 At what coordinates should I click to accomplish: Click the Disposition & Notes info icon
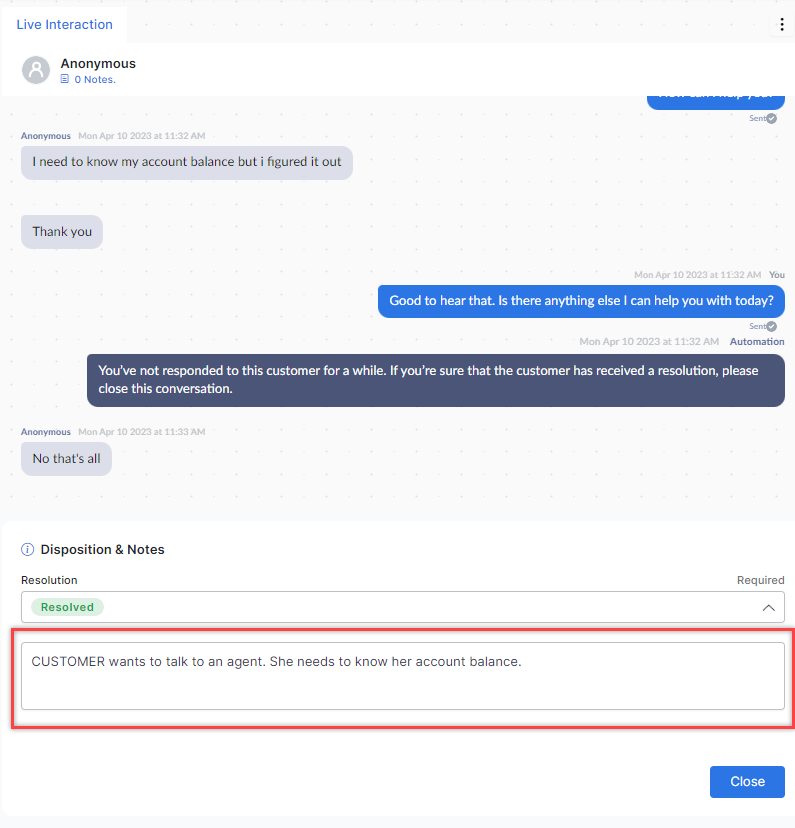click(27, 550)
